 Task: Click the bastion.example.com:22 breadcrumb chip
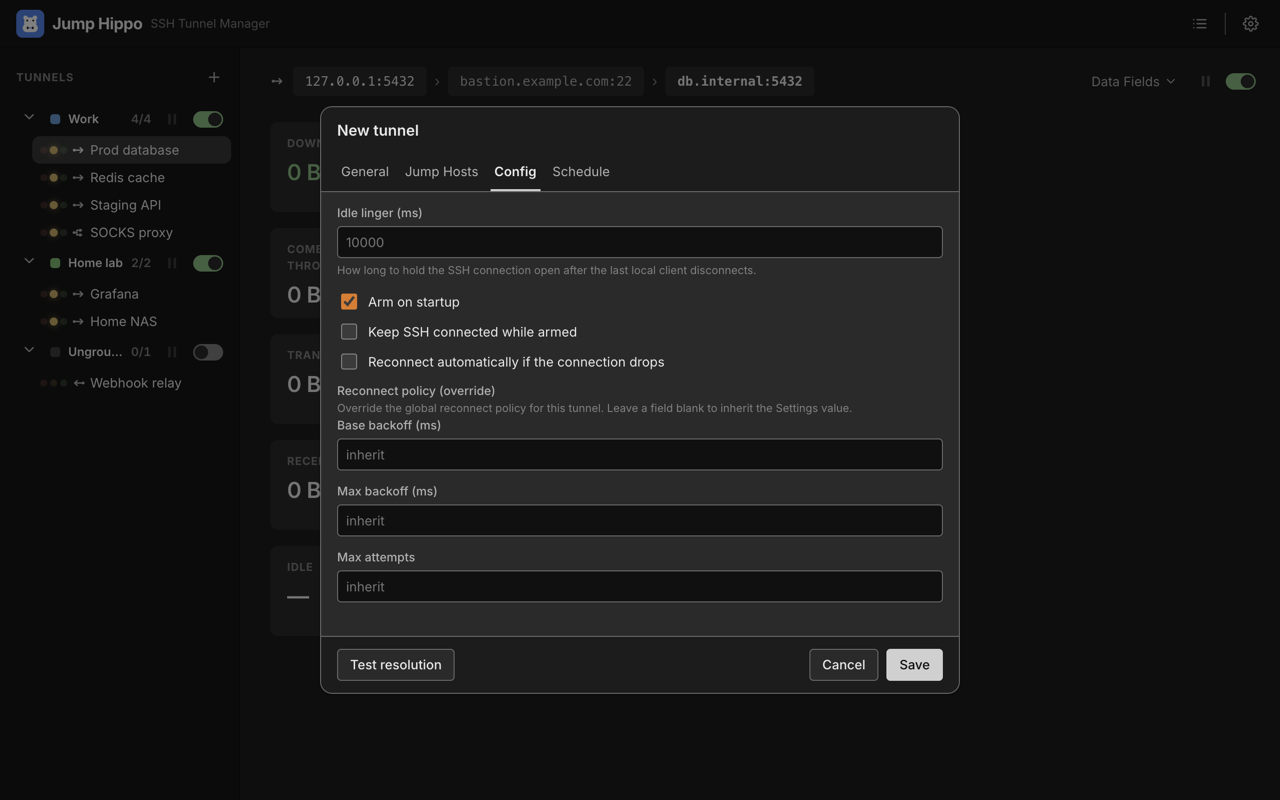[546, 81]
